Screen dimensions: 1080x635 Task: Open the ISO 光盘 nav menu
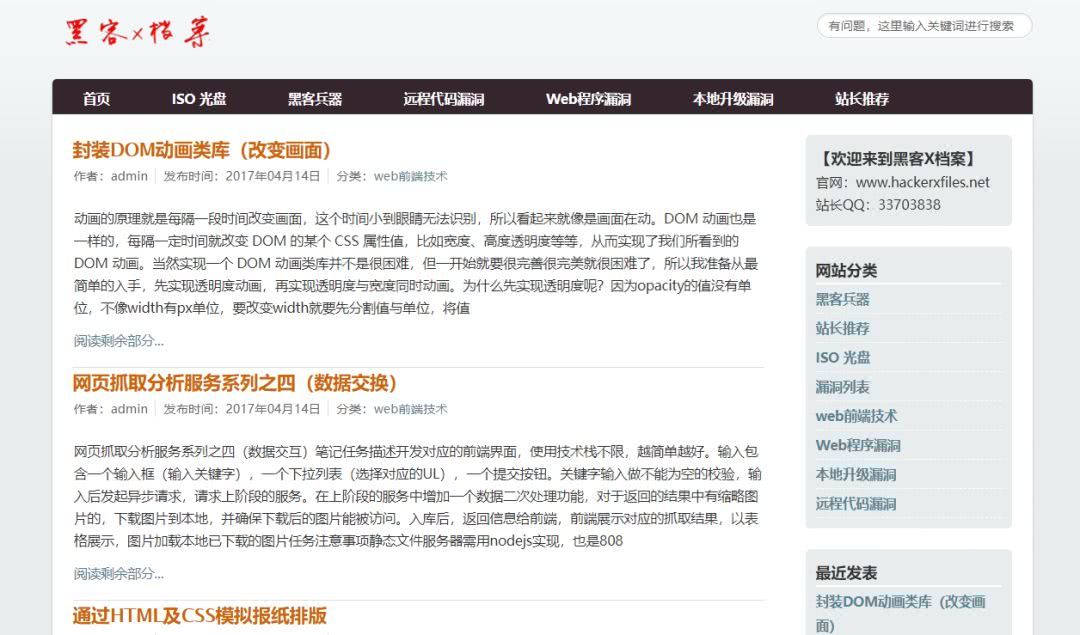point(199,98)
